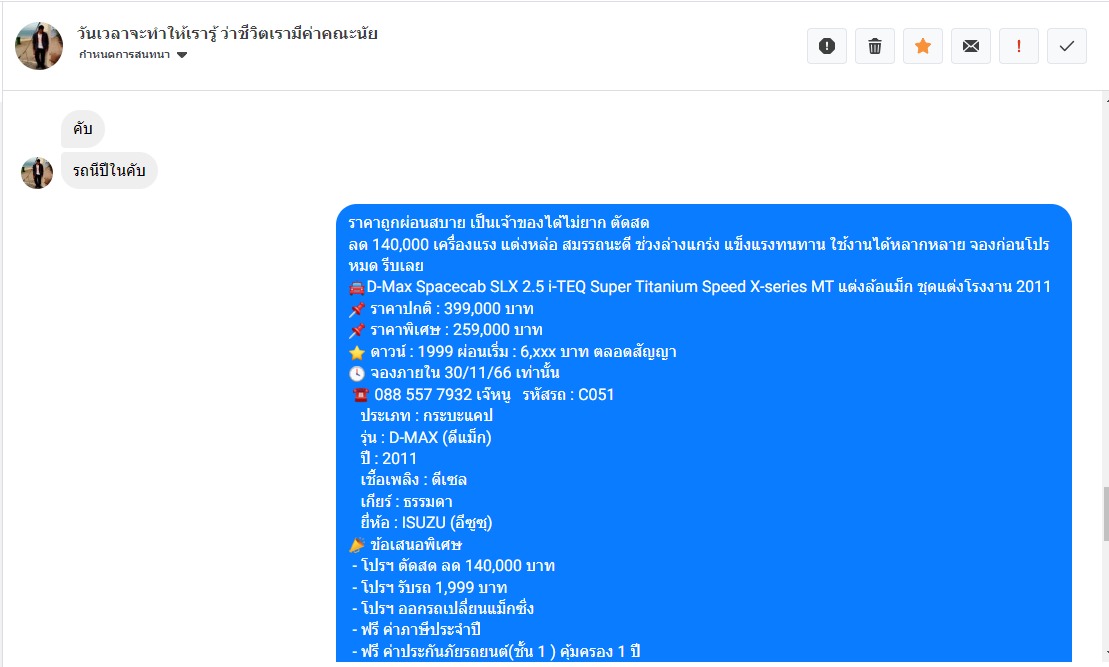The height and width of the screenshot is (667, 1109).
Task: Click the heading 'ข้อเสนอพิเศษ'
Action: 416,545
